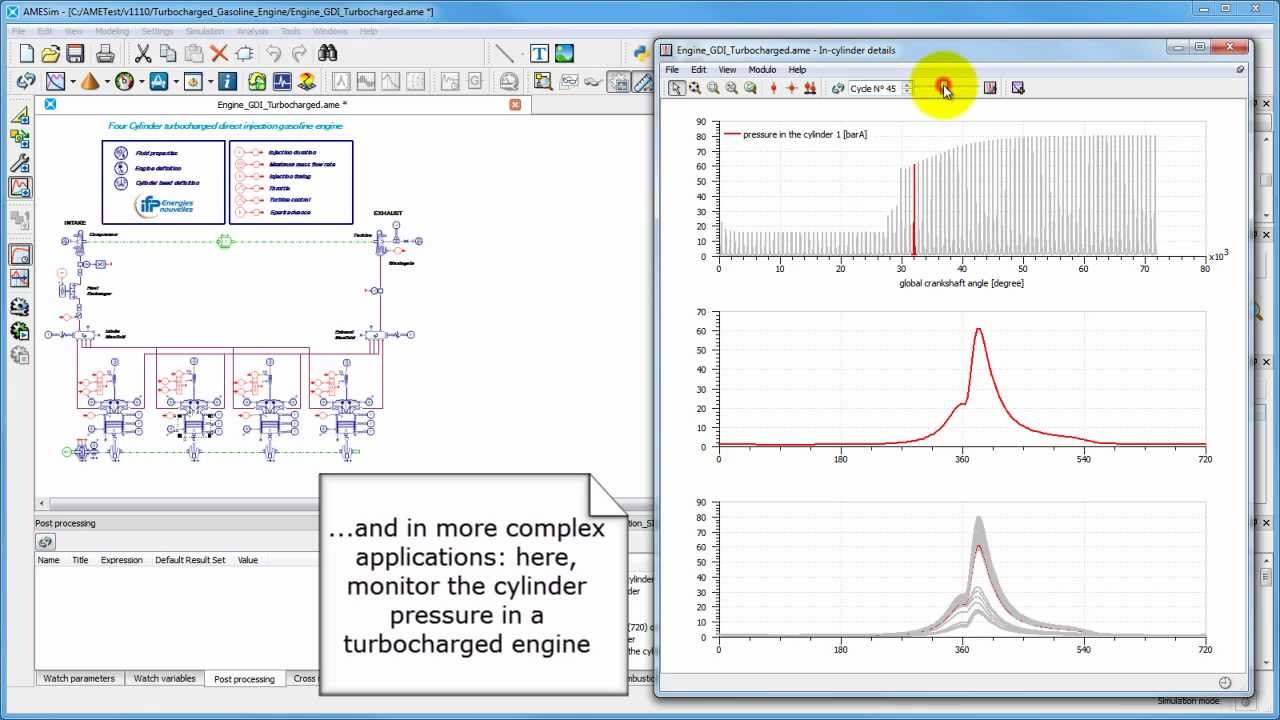Click the blue information icon
The image size is (1280, 720).
pos(228,82)
